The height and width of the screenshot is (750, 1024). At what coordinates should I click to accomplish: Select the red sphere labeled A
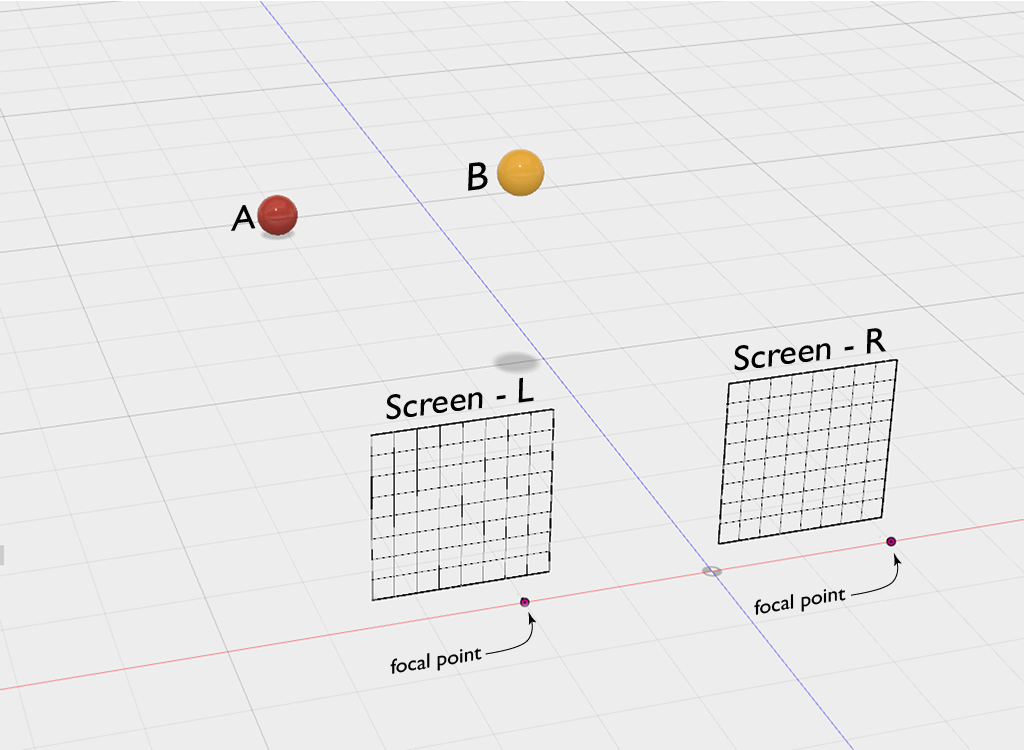coord(278,215)
